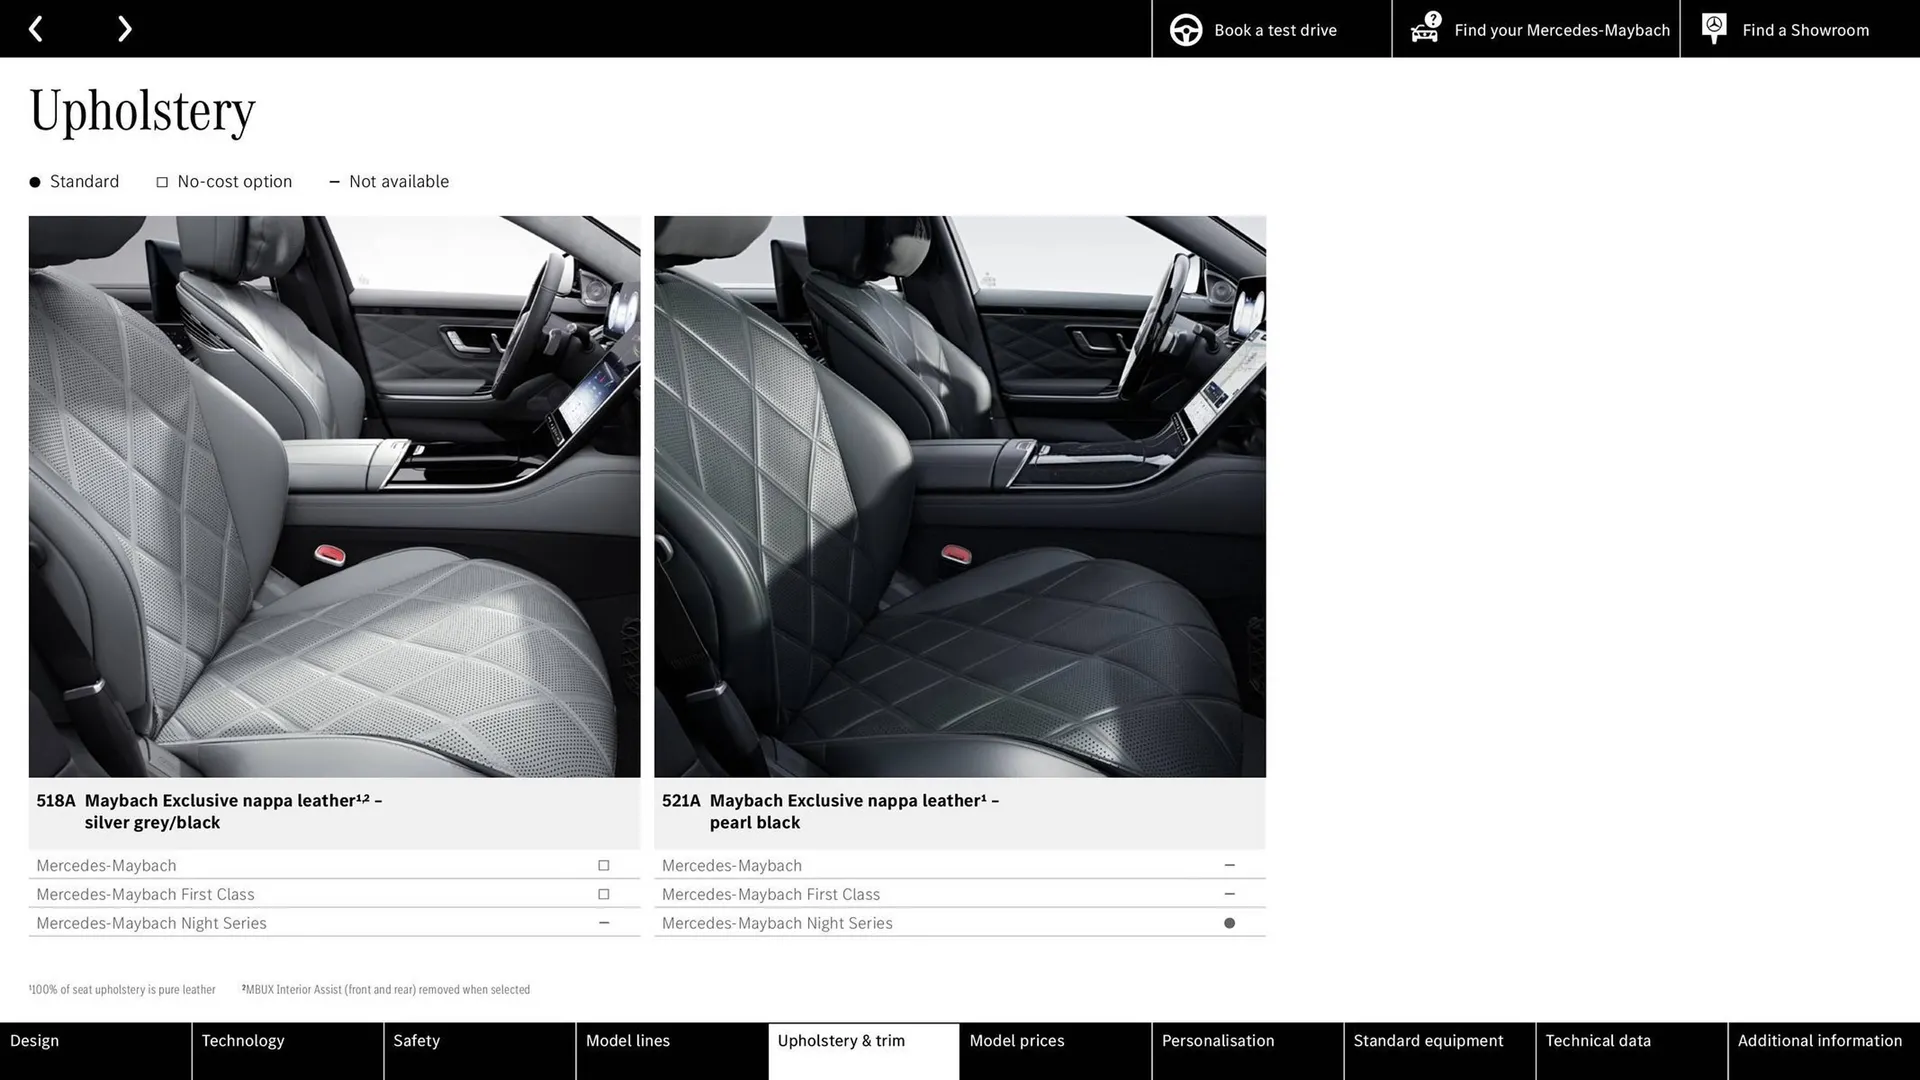Open the Personalisation tab

point(1248,1051)
